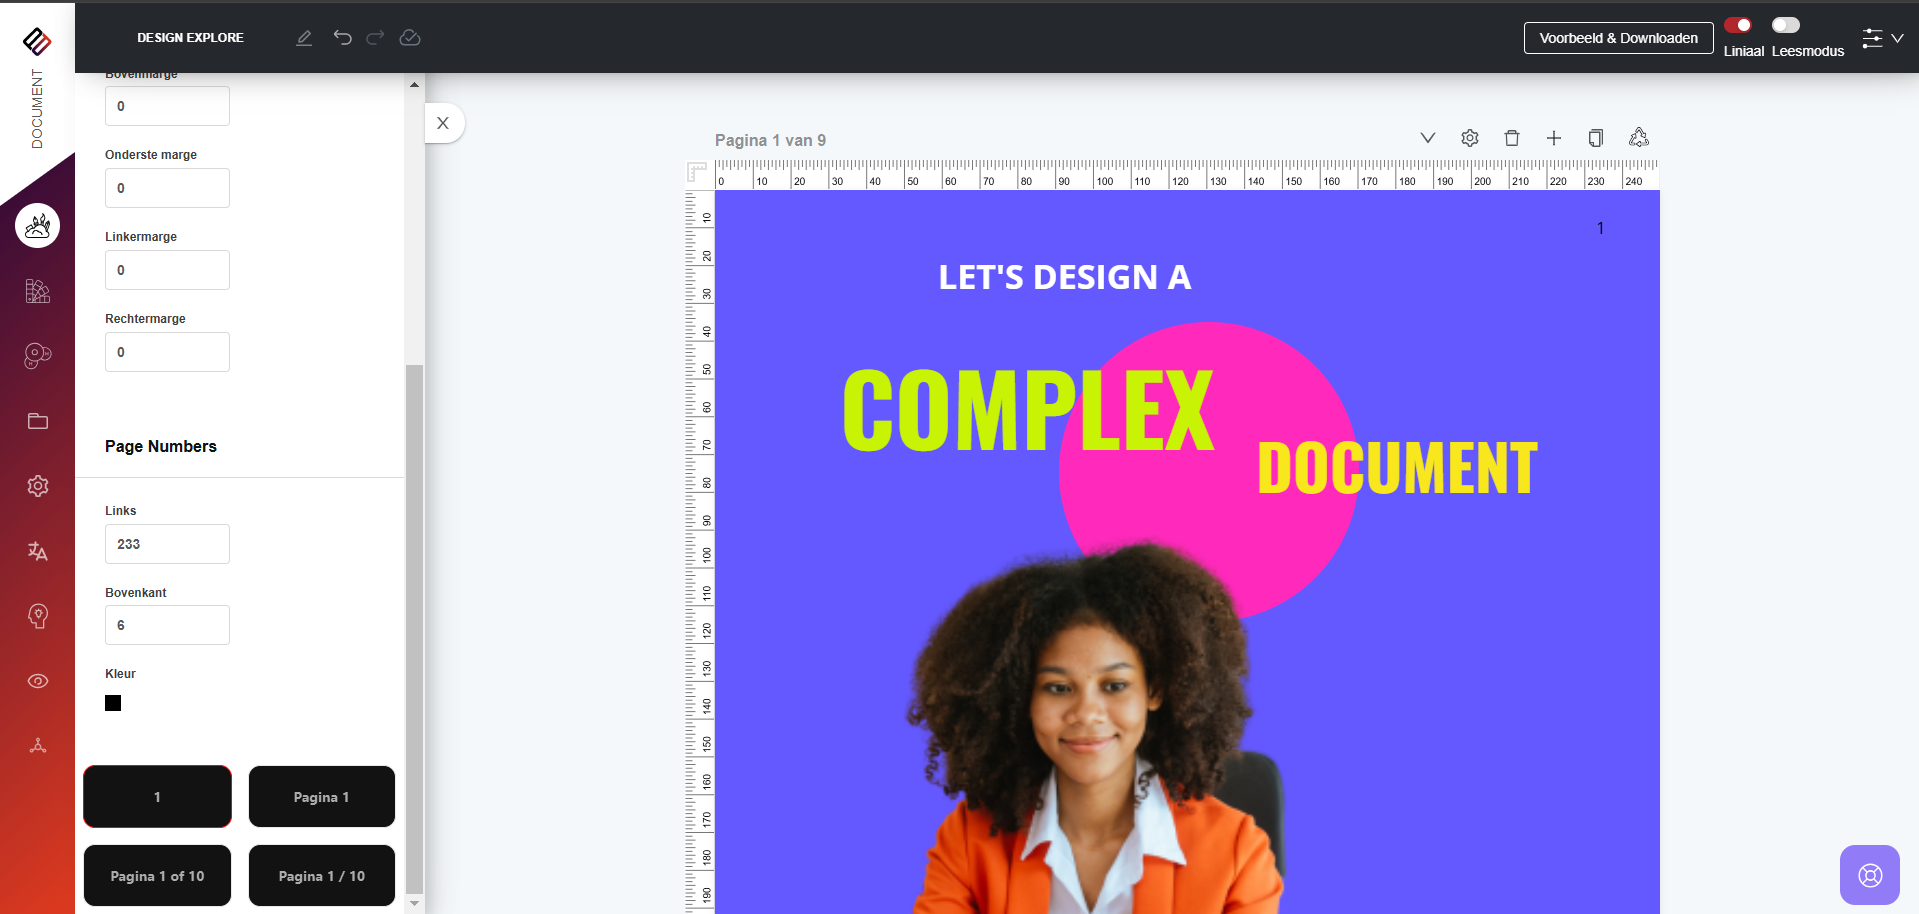
Task: Enable the Leesmodus switch
Action: pyautogui.click(x=1786, y=25)
